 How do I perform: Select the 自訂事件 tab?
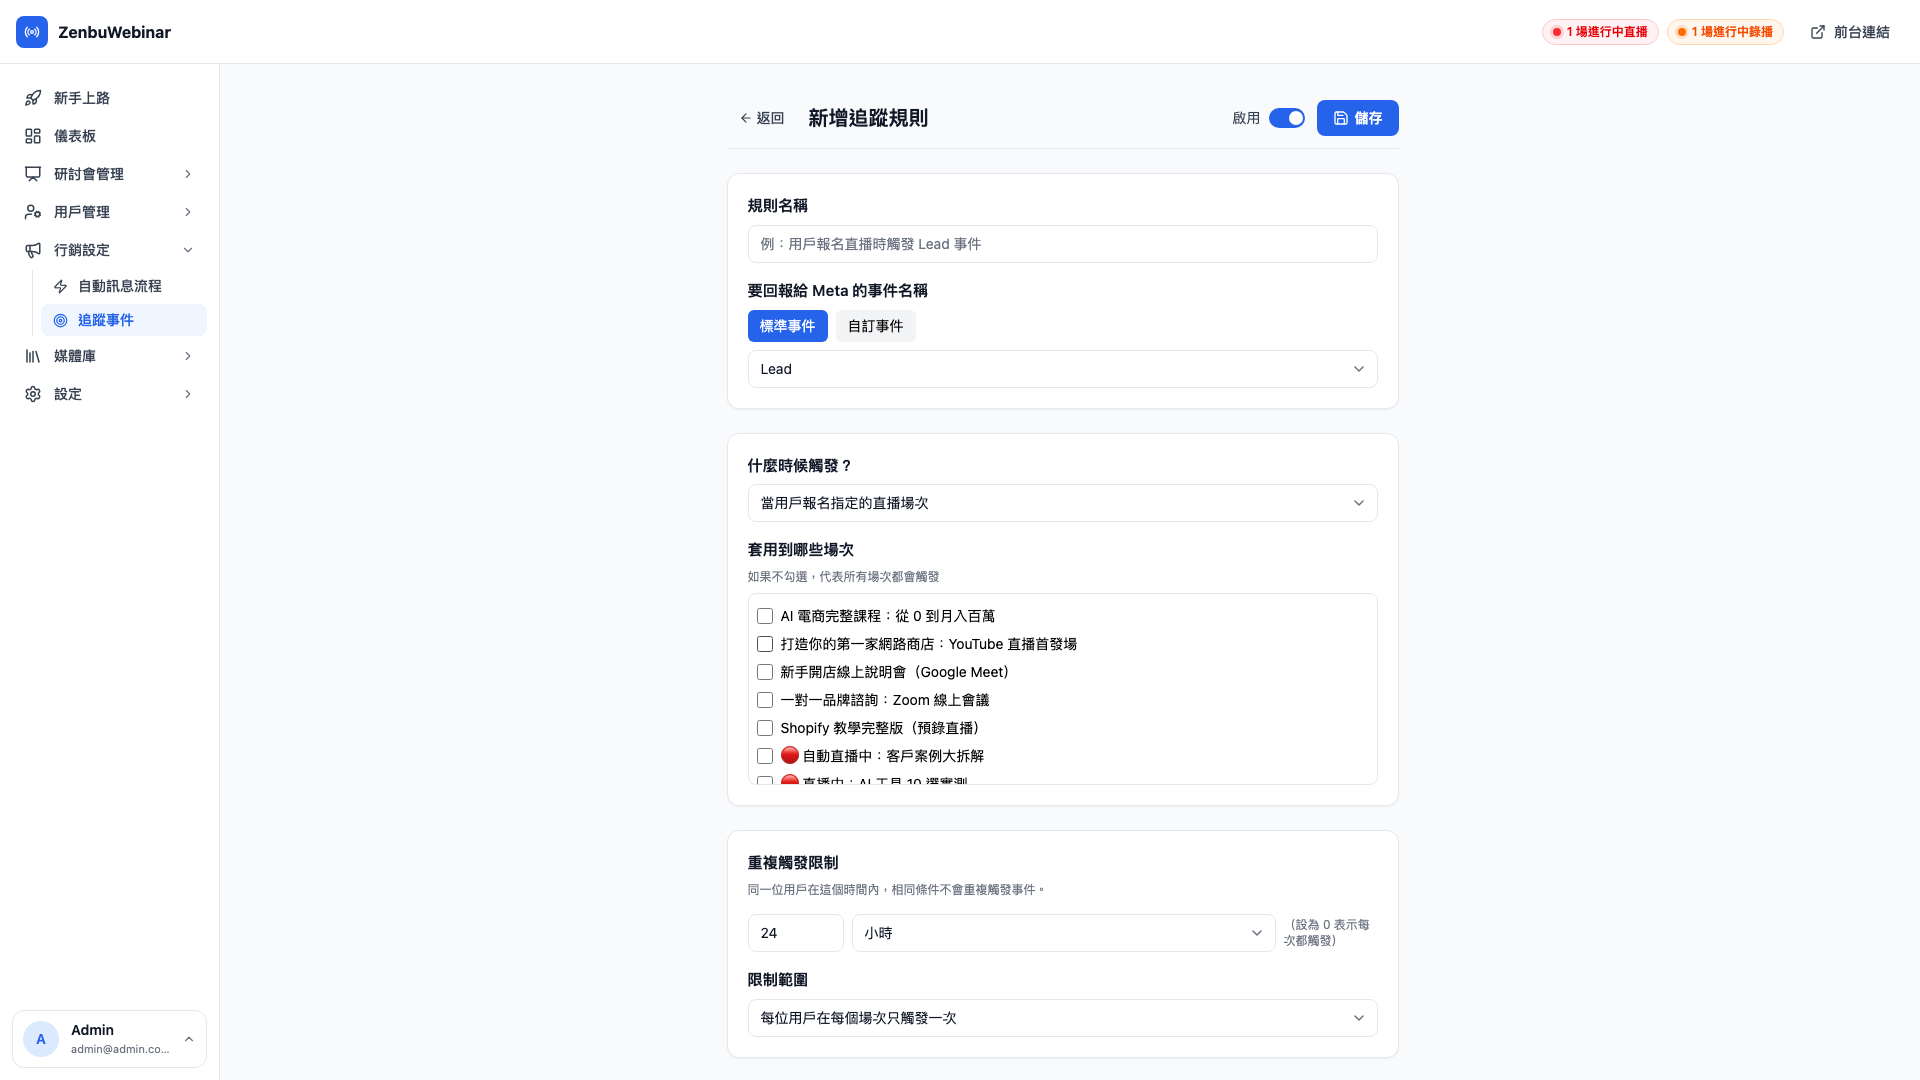pos(875,326)
